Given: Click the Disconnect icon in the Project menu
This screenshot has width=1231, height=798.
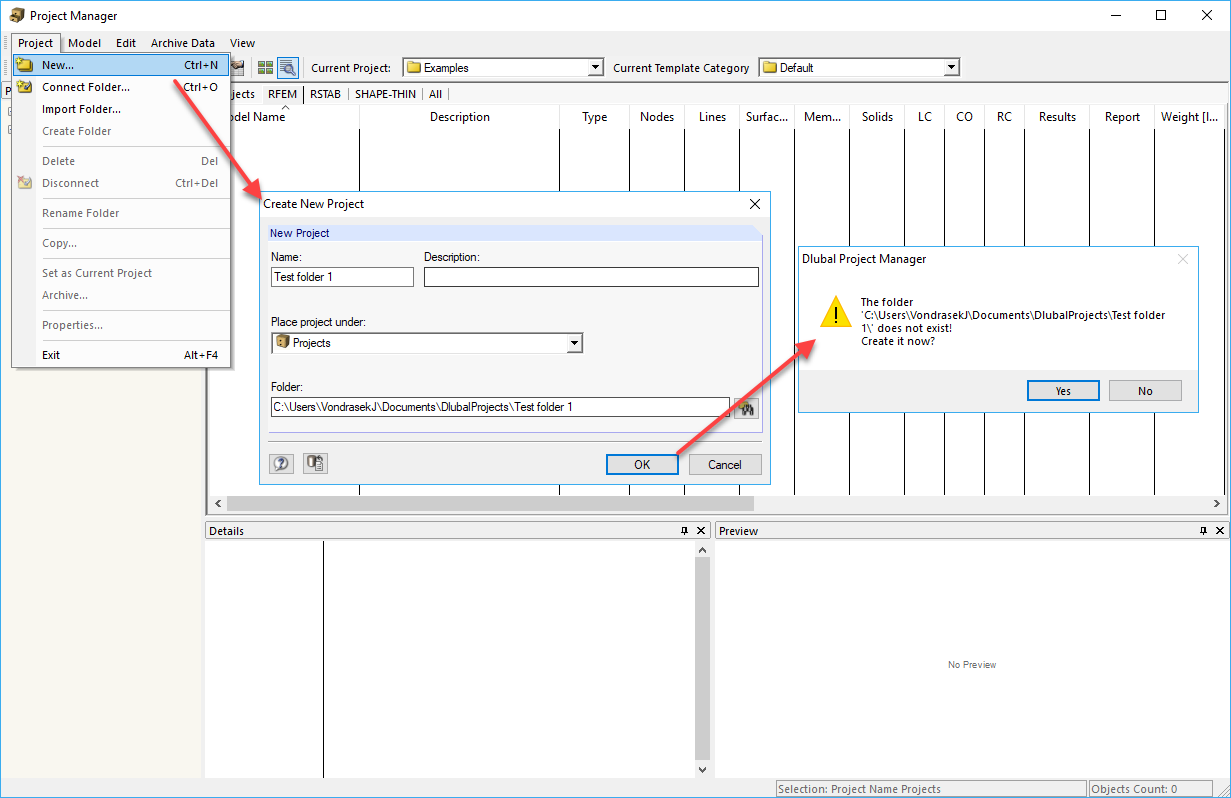Looking at the screenshot, I should coord(25,183).
